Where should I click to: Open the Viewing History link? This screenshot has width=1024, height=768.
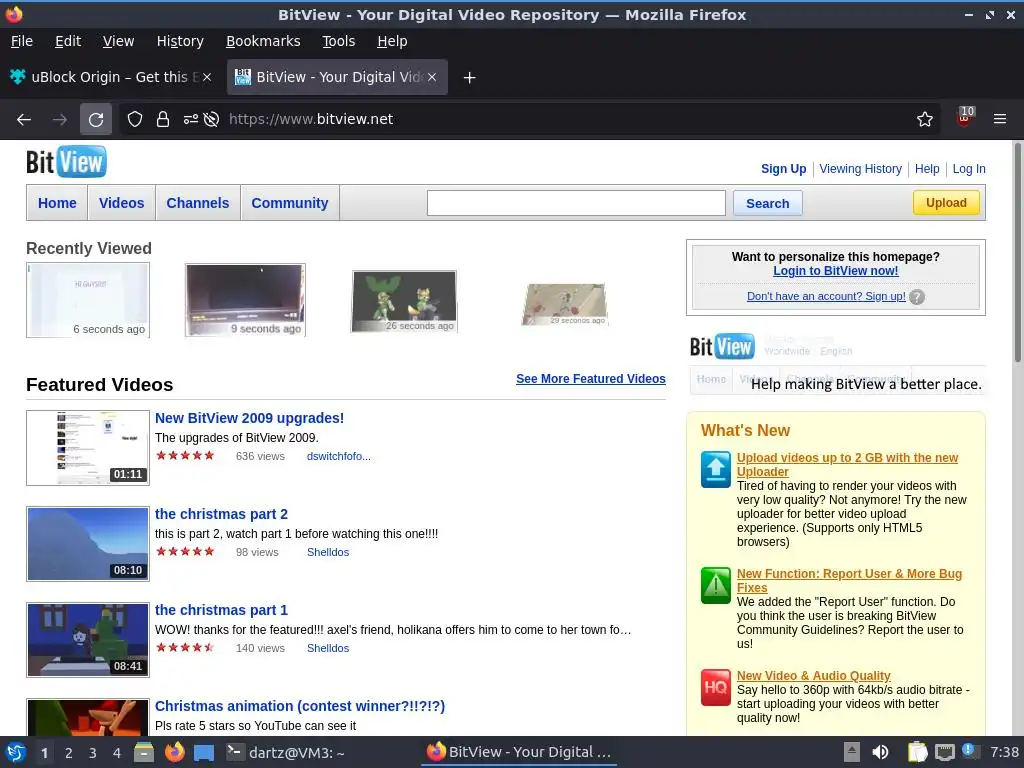pyautogui.click(x=860, y=168)
